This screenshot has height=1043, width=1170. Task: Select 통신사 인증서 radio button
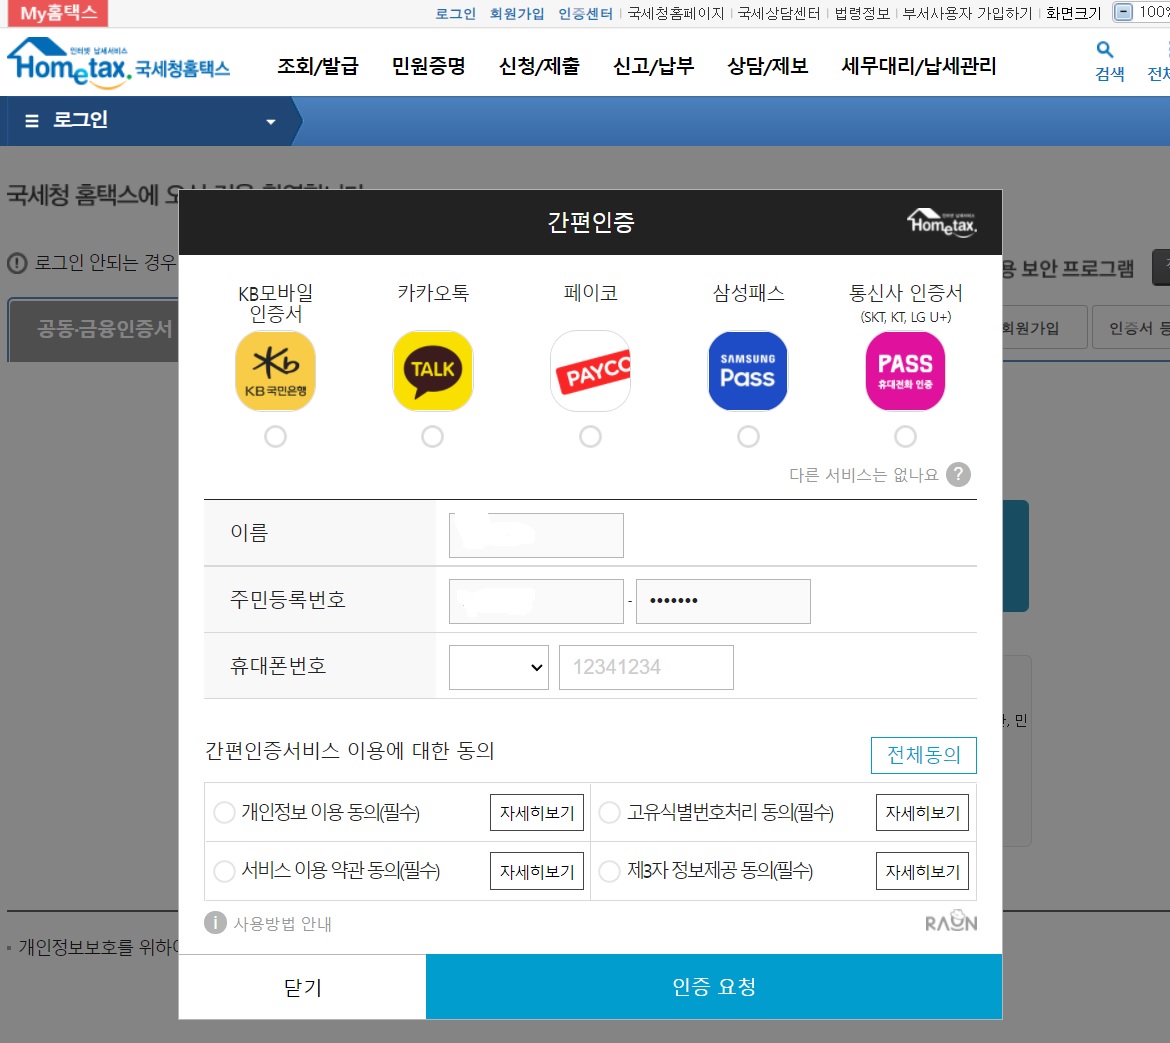905,436
